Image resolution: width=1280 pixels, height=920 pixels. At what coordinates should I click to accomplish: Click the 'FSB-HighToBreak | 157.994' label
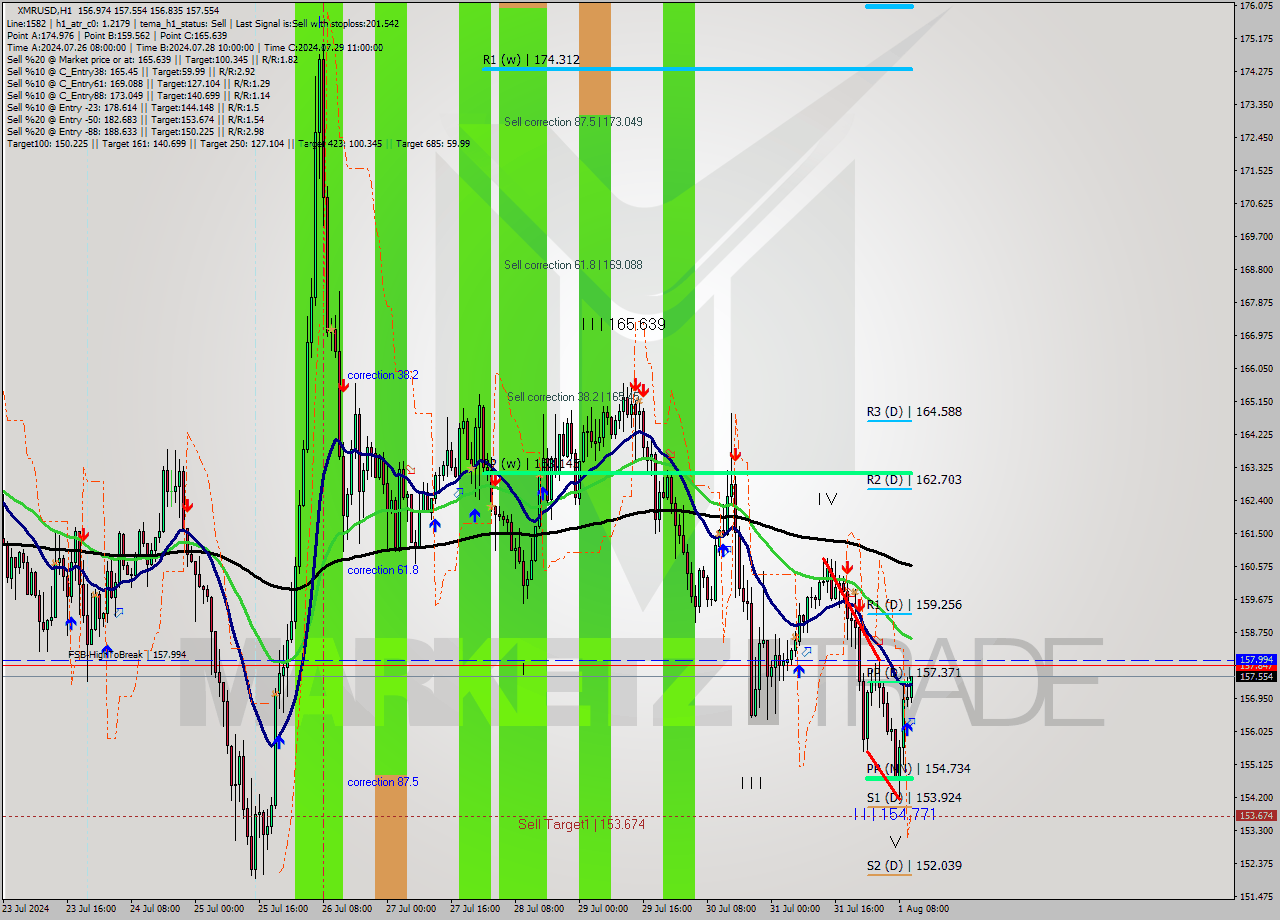[127, 655]
